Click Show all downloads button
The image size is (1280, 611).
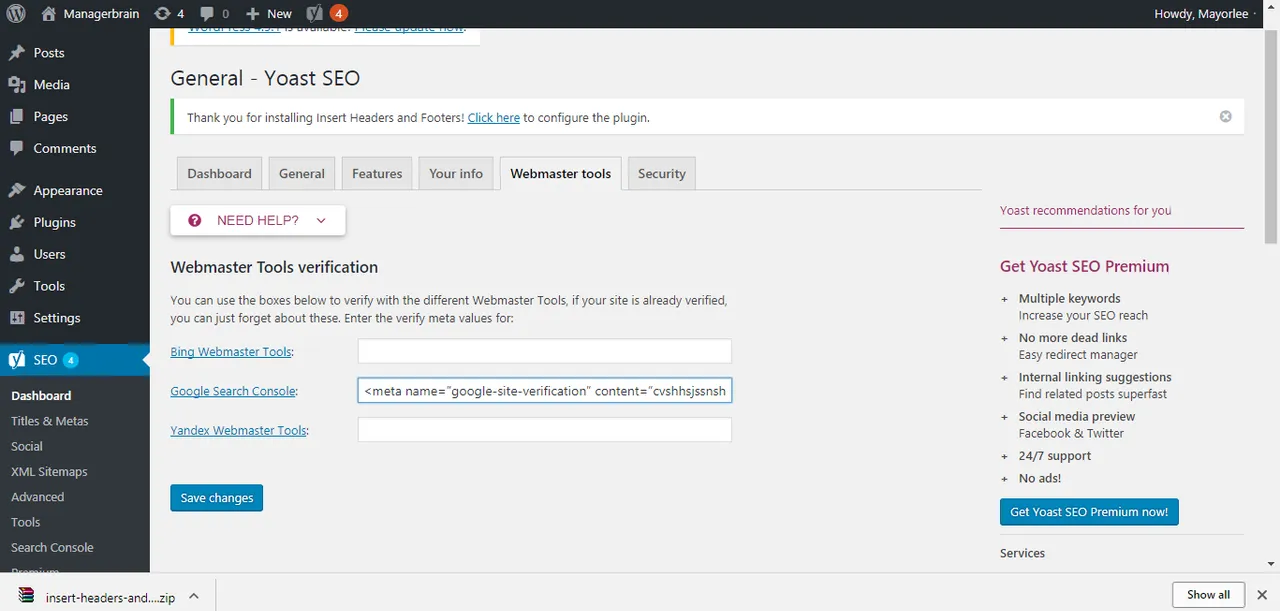pos(1208,594)
